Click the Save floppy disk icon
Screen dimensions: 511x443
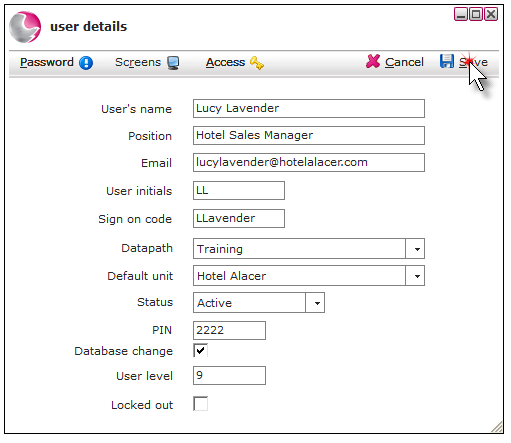[447, 61]
